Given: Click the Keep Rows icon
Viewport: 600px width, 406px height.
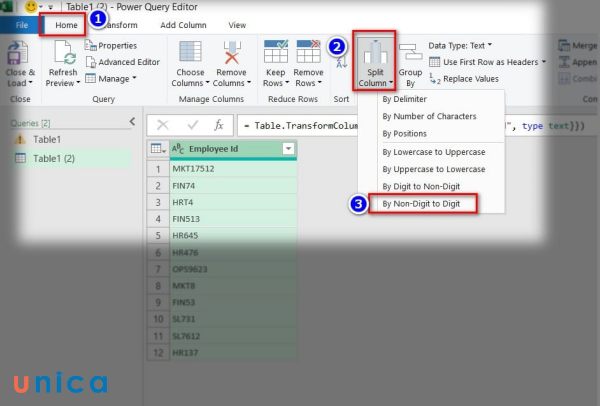Looking at the screenshot, I should [275, 53].
